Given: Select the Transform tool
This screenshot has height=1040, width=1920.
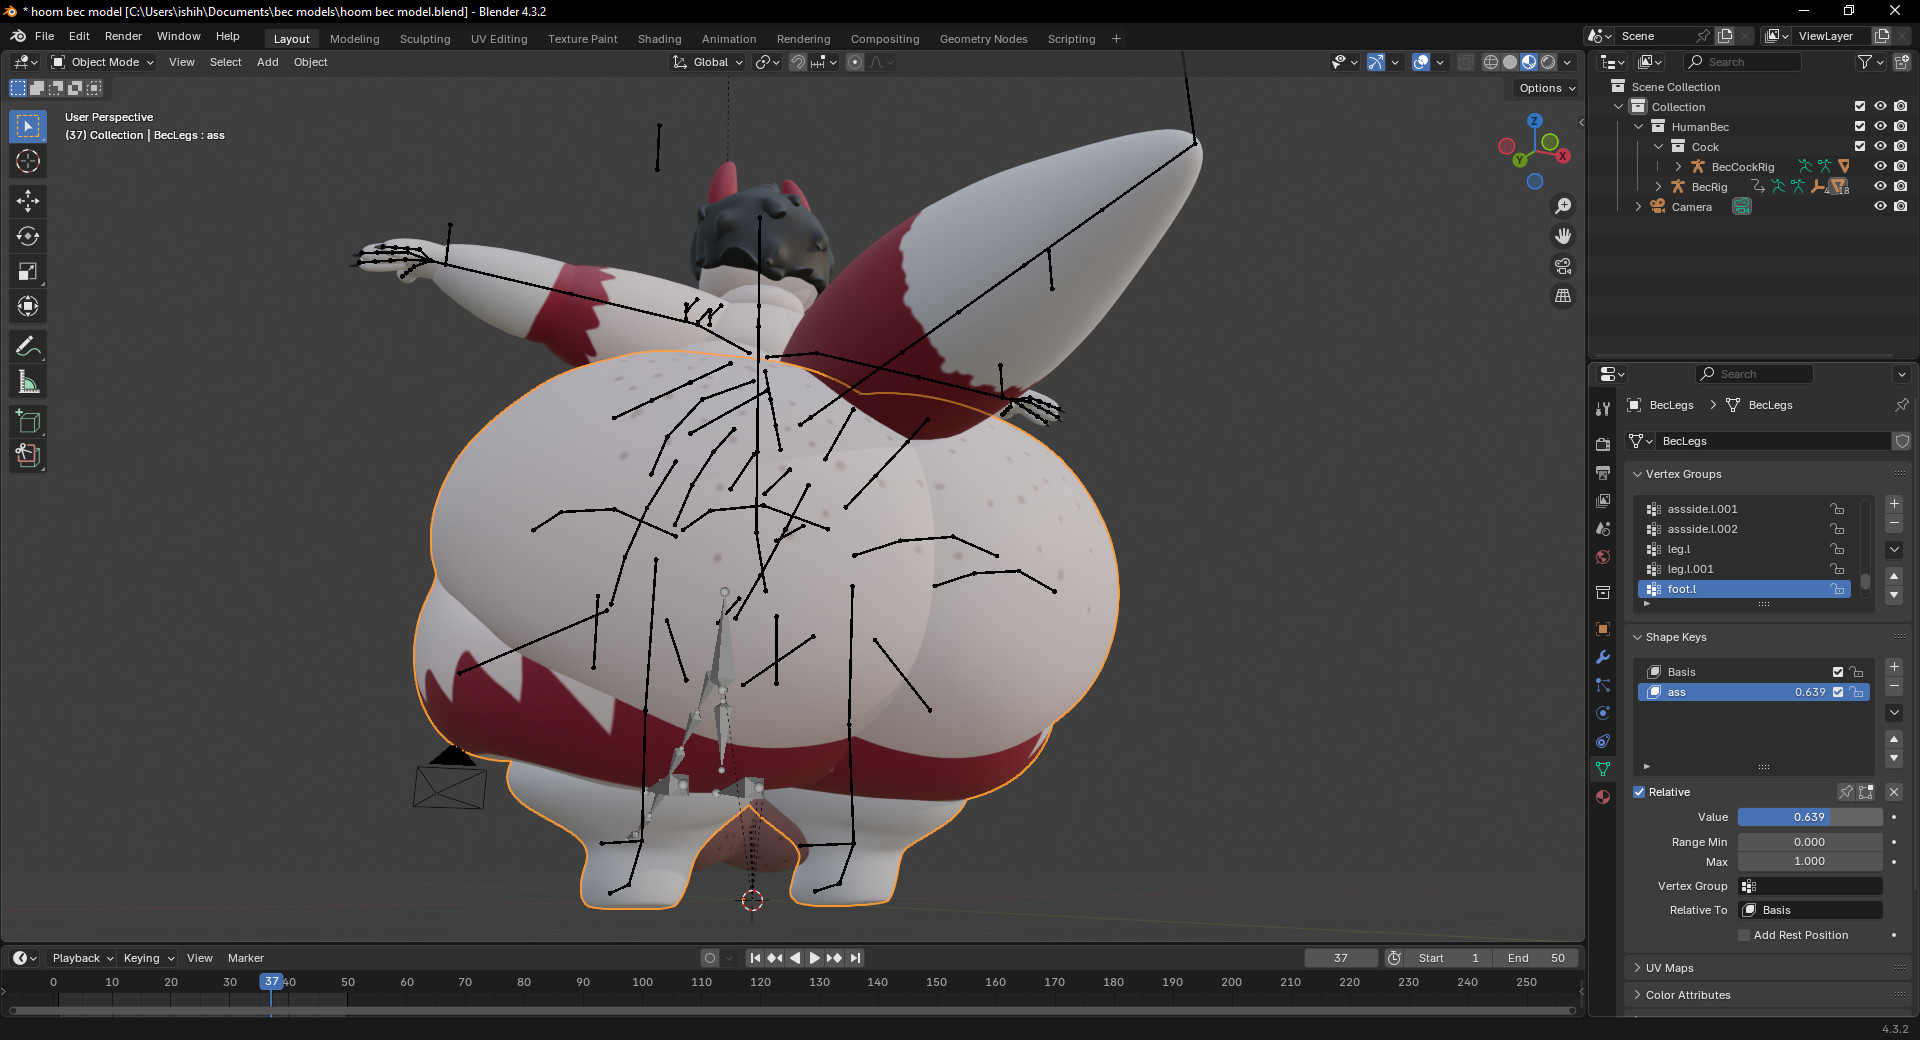Looking at the screenshot, I should (28, 306).
